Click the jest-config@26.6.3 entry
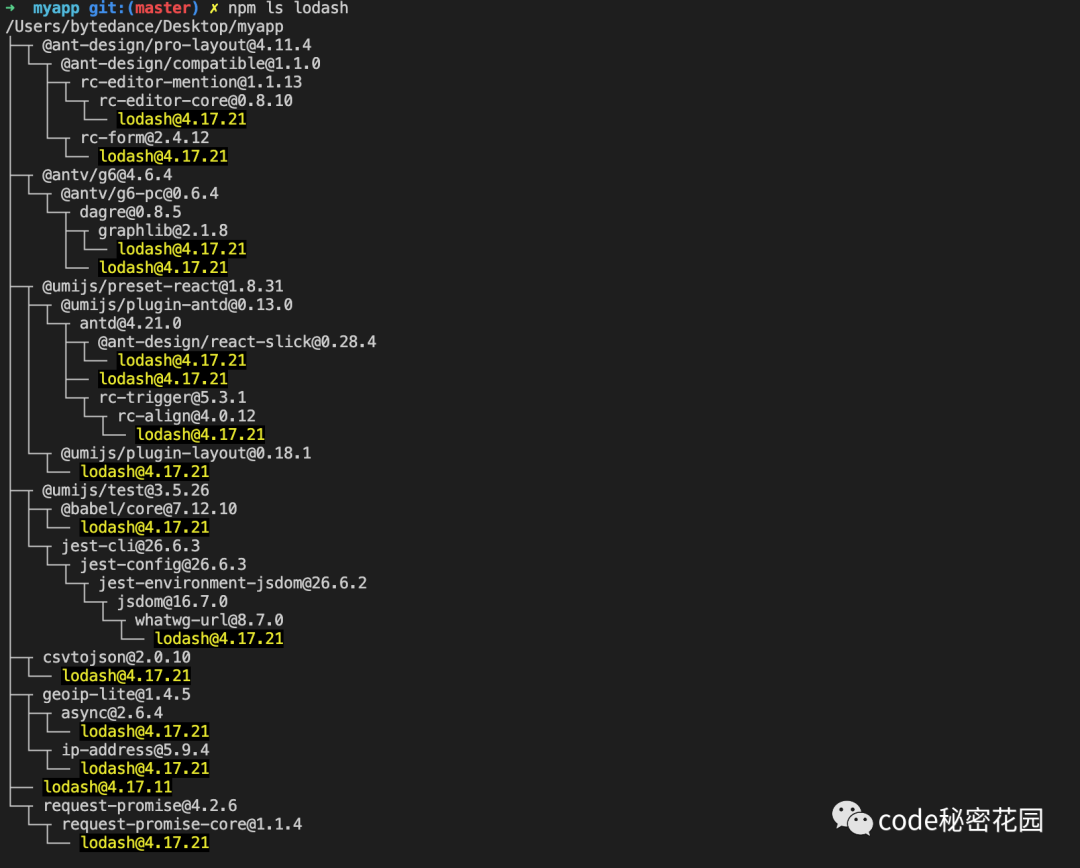Viewport: 1080px width, 868px height. pos(163,565)
